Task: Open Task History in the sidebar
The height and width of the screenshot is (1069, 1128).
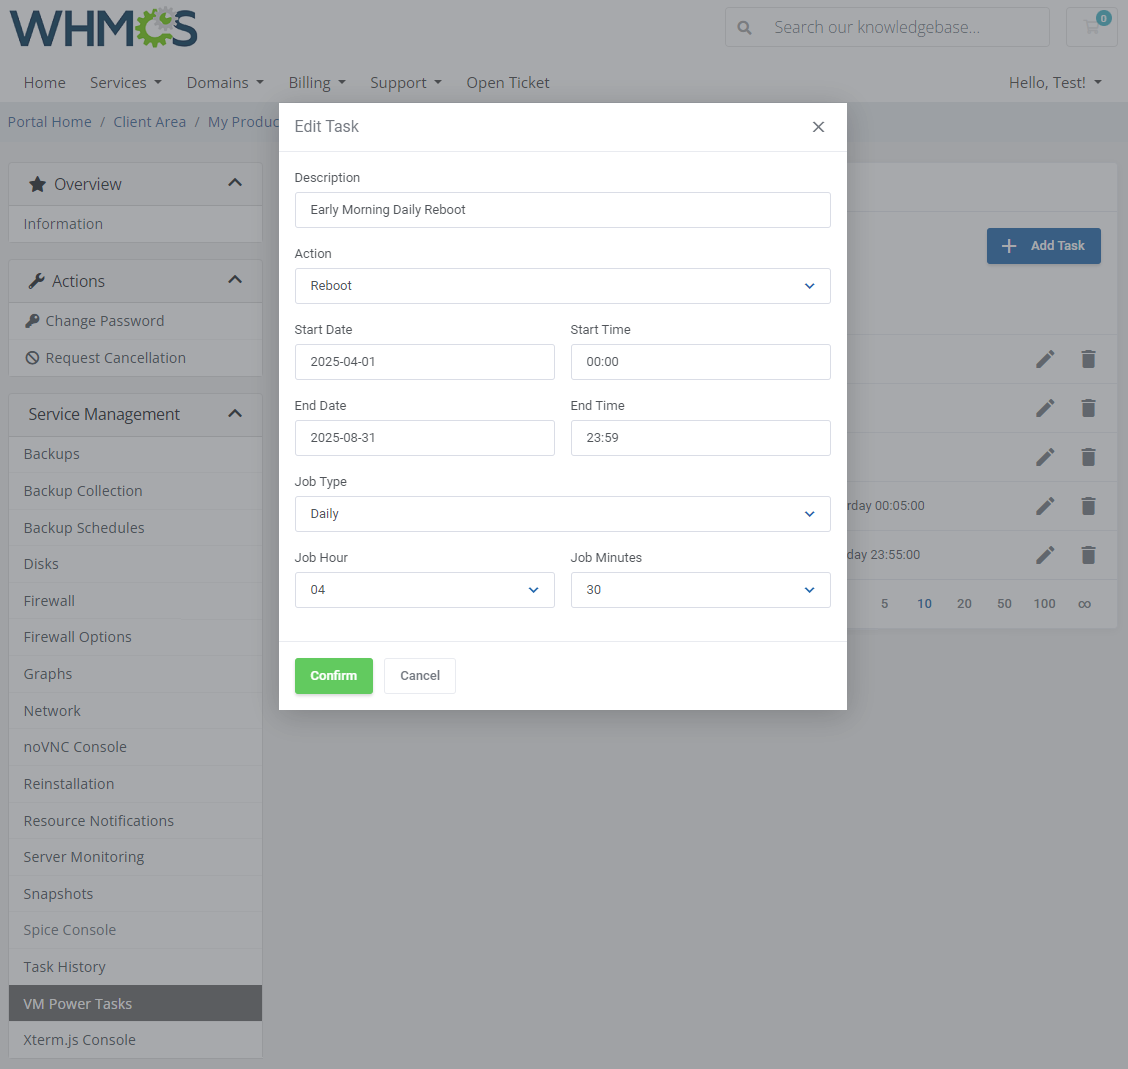Action: click(x=66, y=966)
